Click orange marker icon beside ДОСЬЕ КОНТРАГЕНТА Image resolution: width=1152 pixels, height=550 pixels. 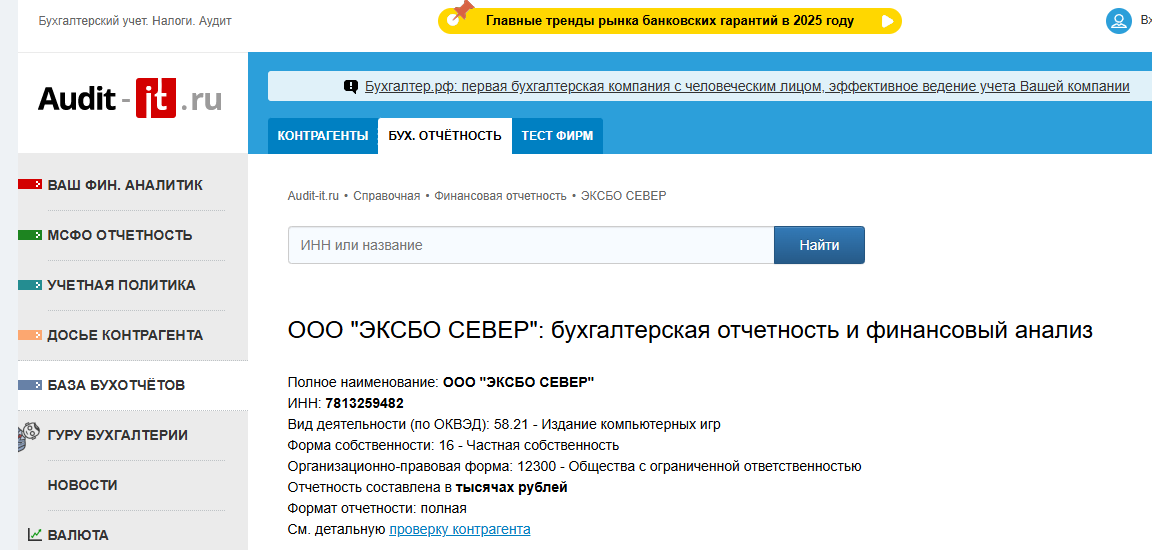tap(29, 335)
